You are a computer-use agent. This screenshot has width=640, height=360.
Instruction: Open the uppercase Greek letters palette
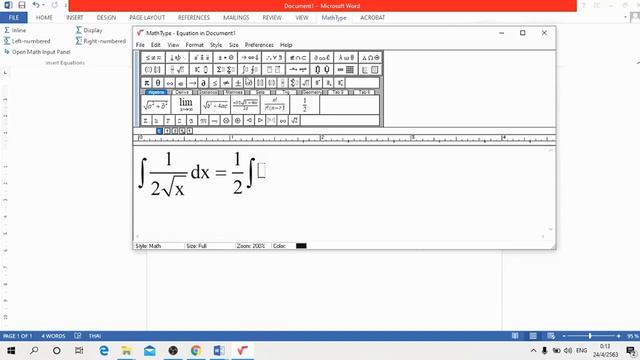370,58
